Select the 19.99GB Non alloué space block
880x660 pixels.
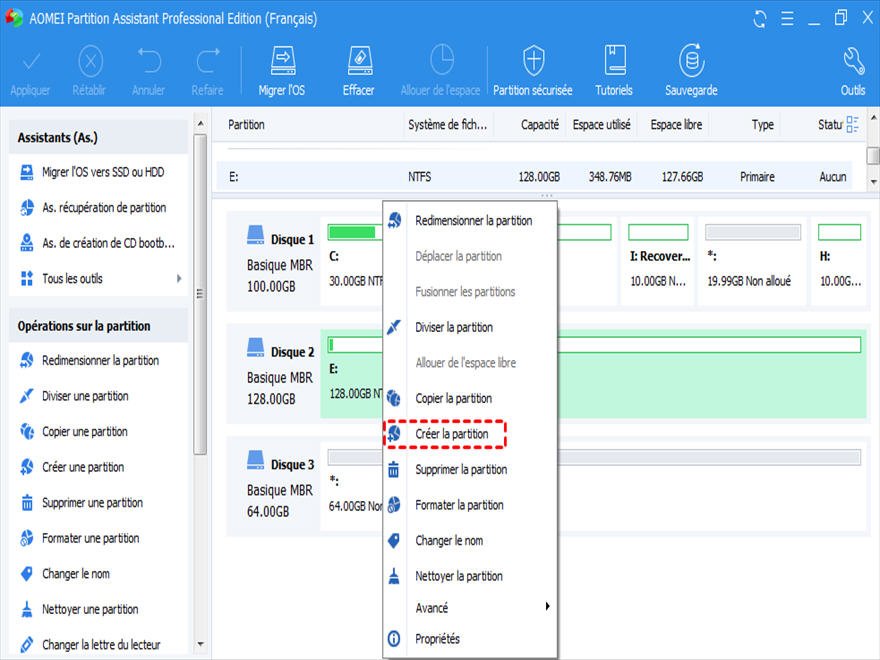[x=752, y=260]
